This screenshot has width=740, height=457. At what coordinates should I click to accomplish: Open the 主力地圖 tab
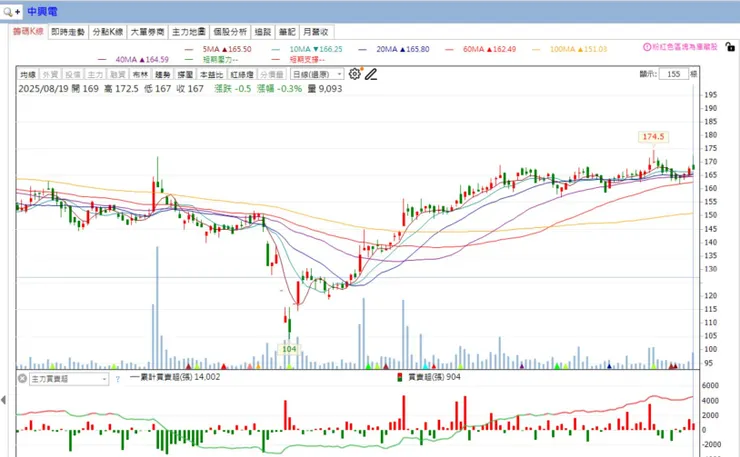pos(189,32)
